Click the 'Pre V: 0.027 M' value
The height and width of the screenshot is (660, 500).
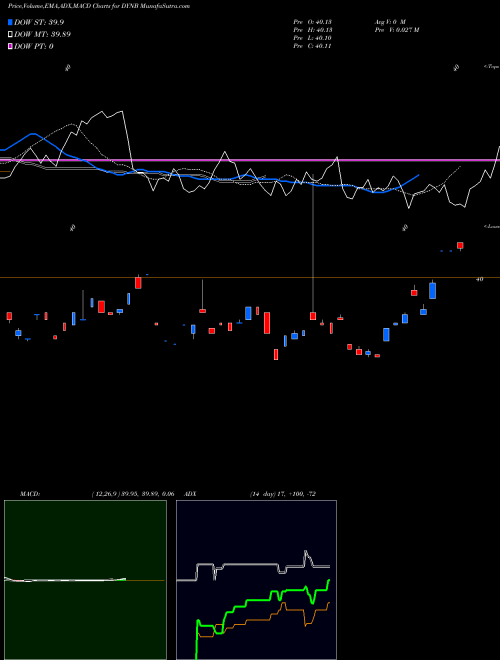[396, 30]
